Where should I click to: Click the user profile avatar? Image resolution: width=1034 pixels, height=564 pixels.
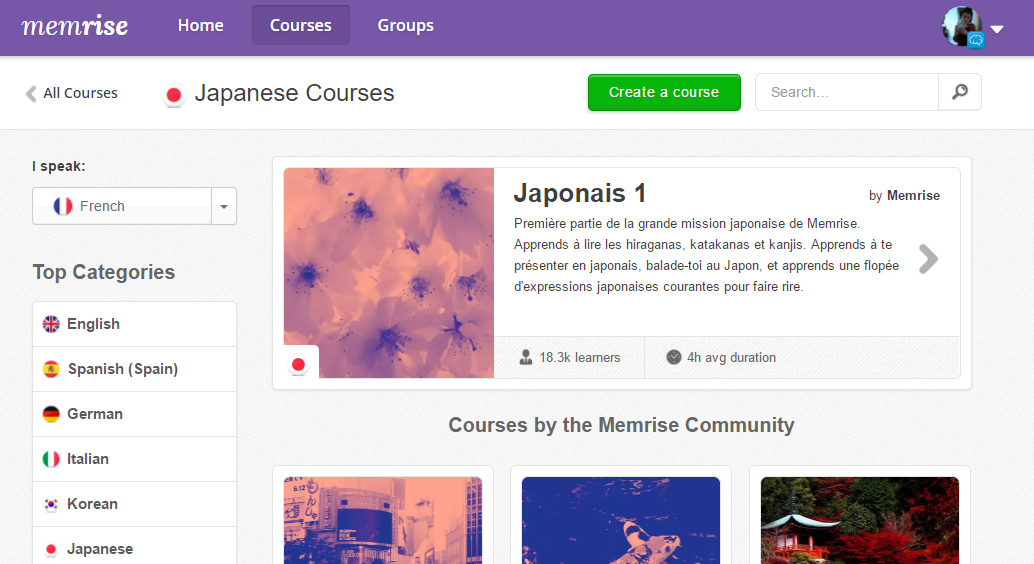(x=962, y=26)
